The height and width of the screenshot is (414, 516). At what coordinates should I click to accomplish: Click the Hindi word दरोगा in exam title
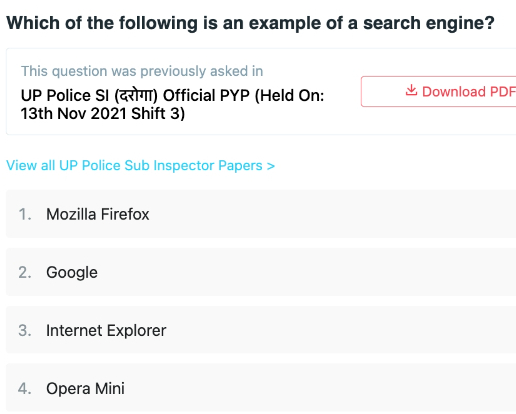(x=136, y=96)
